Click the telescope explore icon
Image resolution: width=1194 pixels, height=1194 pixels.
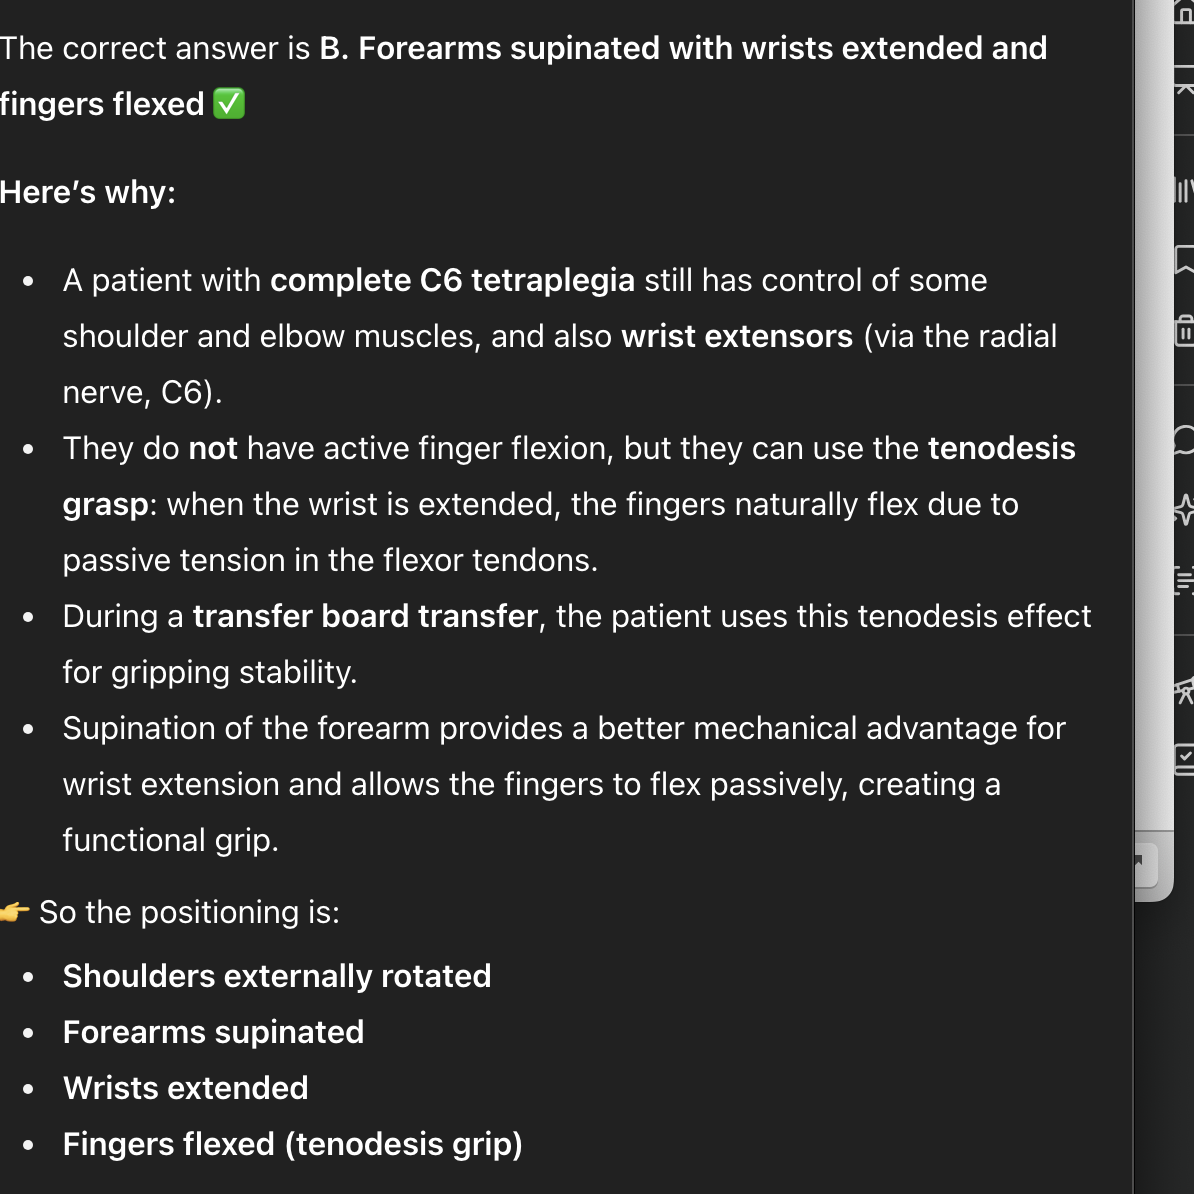click(x=1185, y=690)
